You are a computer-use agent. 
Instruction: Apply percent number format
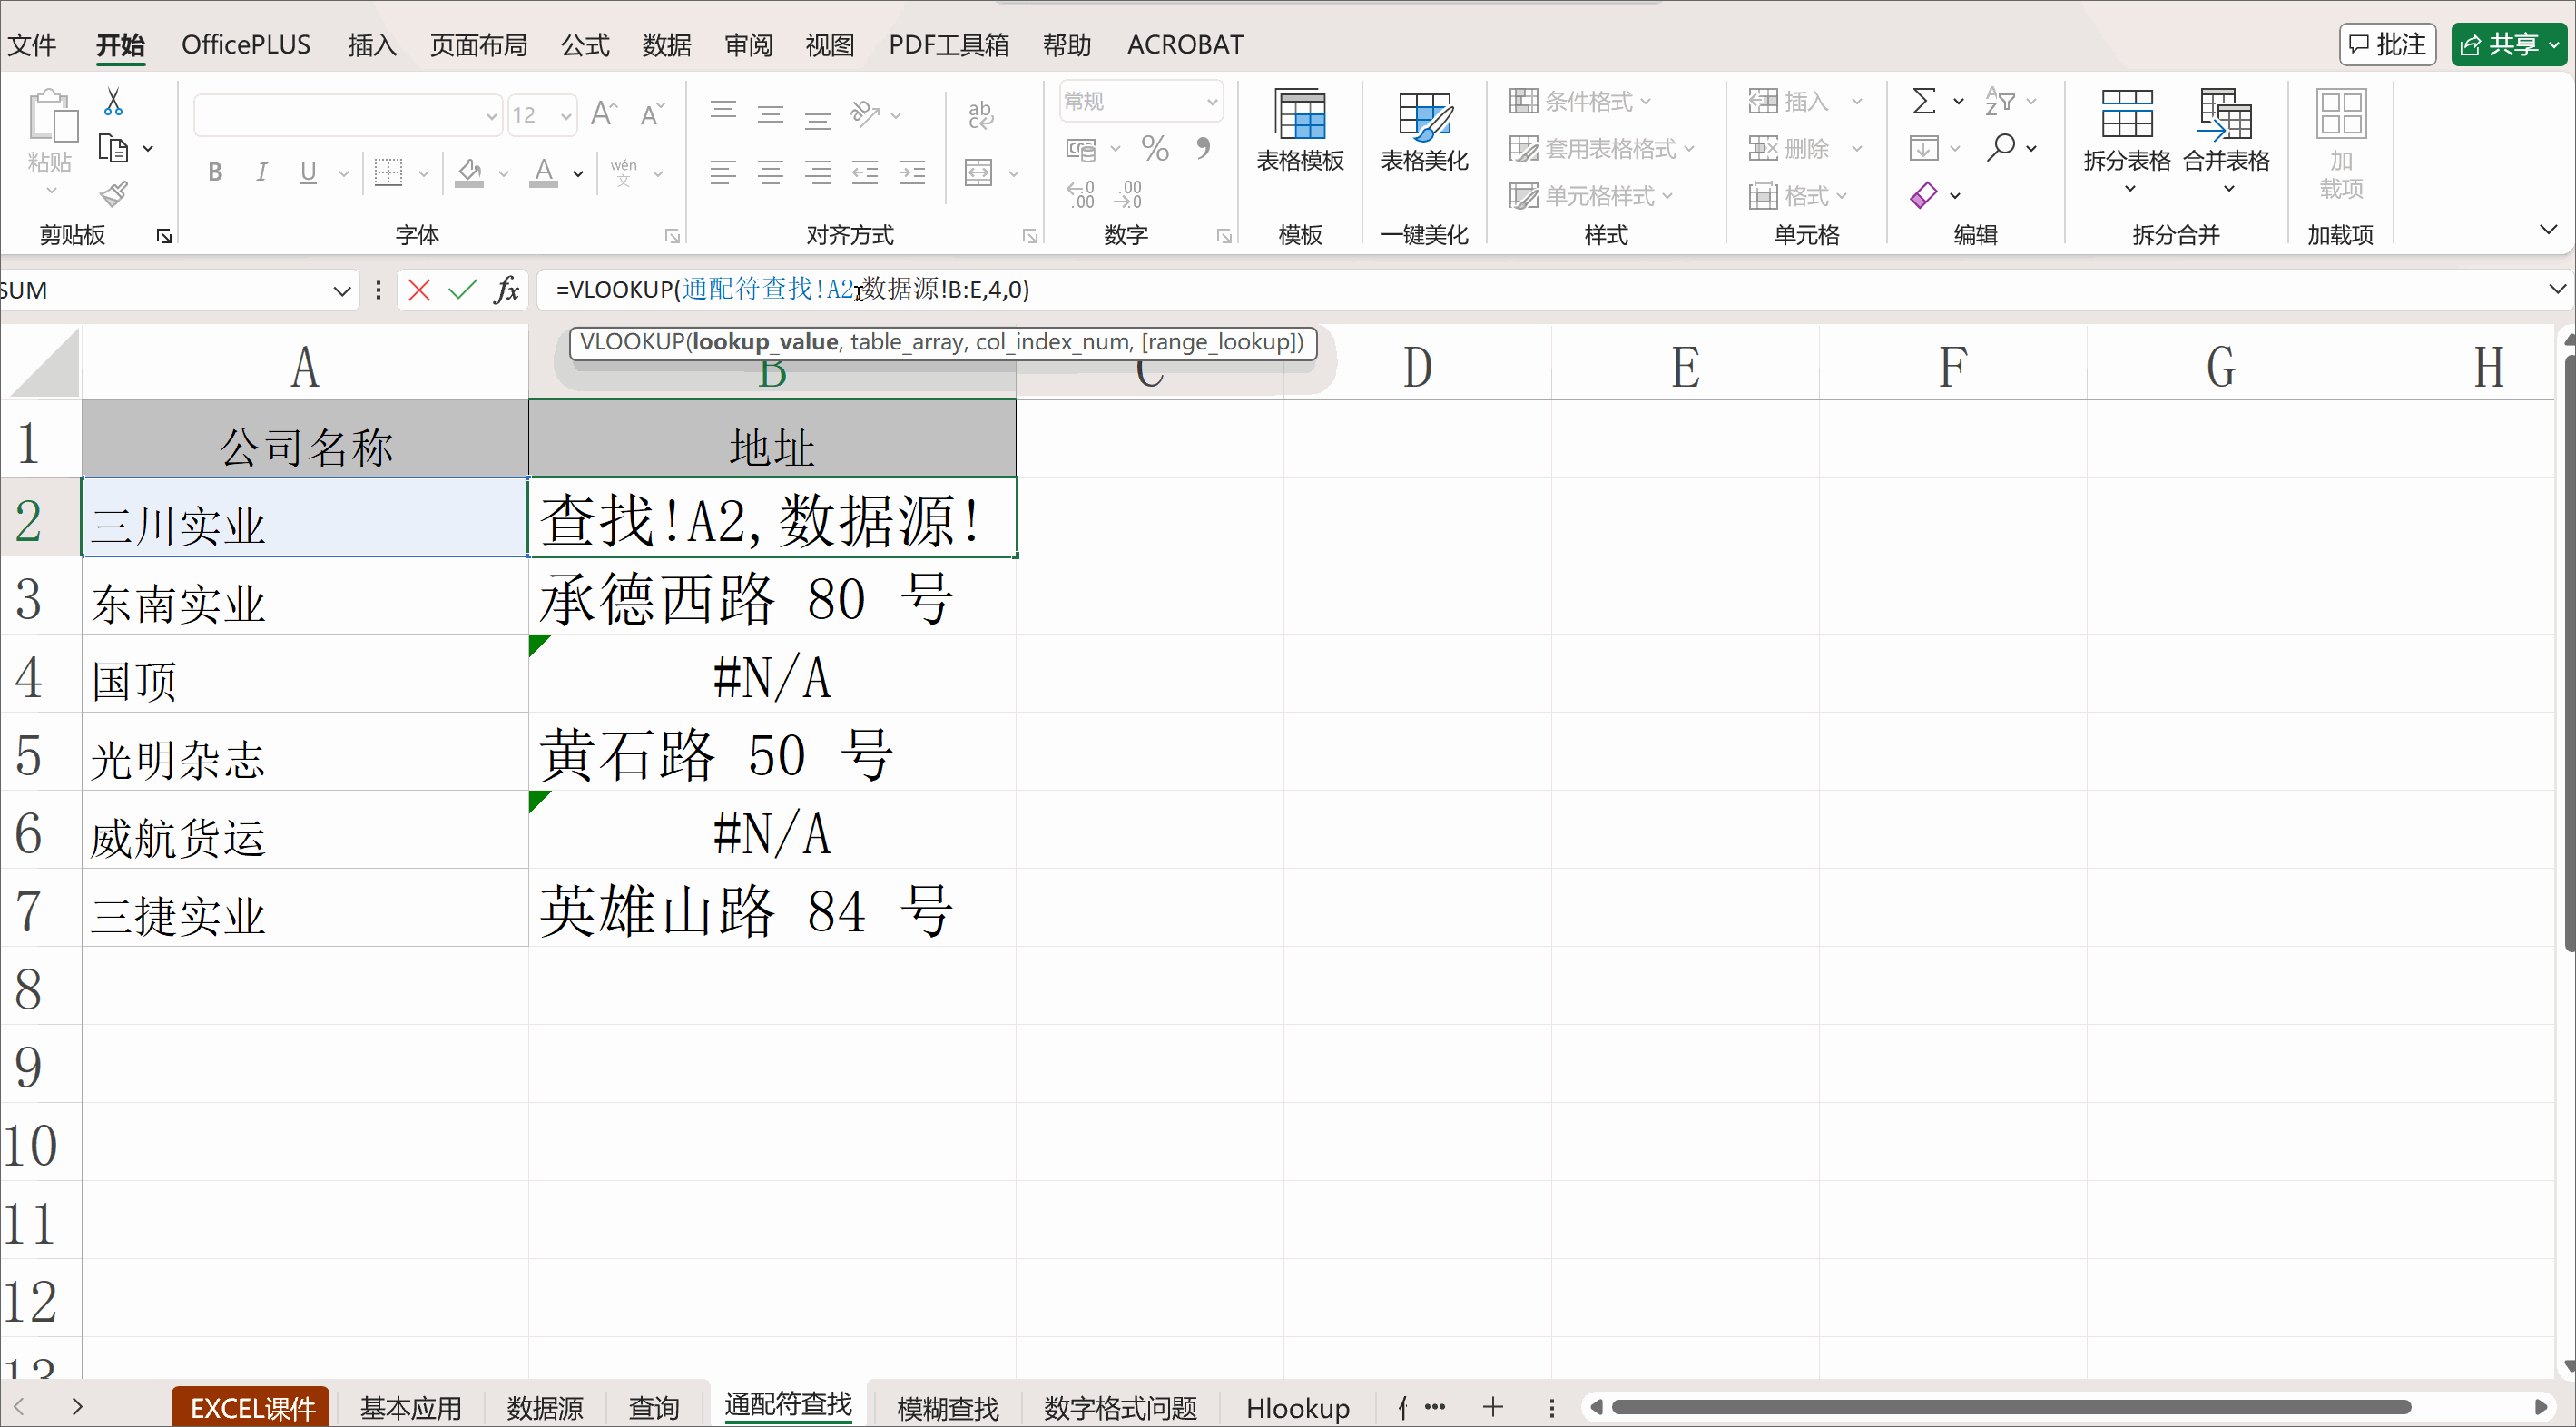coord(1155,147)
